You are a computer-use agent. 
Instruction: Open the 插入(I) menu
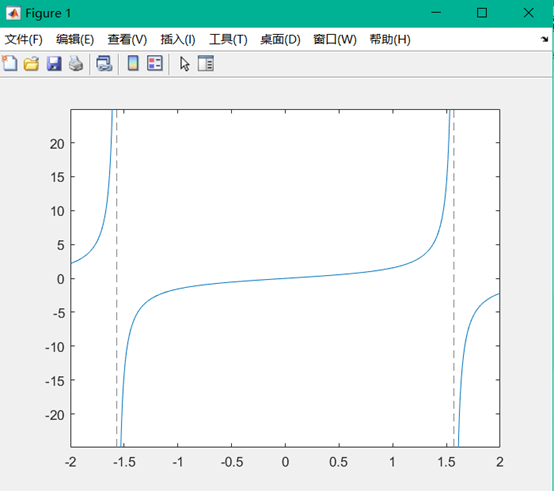tap(178, 39)
